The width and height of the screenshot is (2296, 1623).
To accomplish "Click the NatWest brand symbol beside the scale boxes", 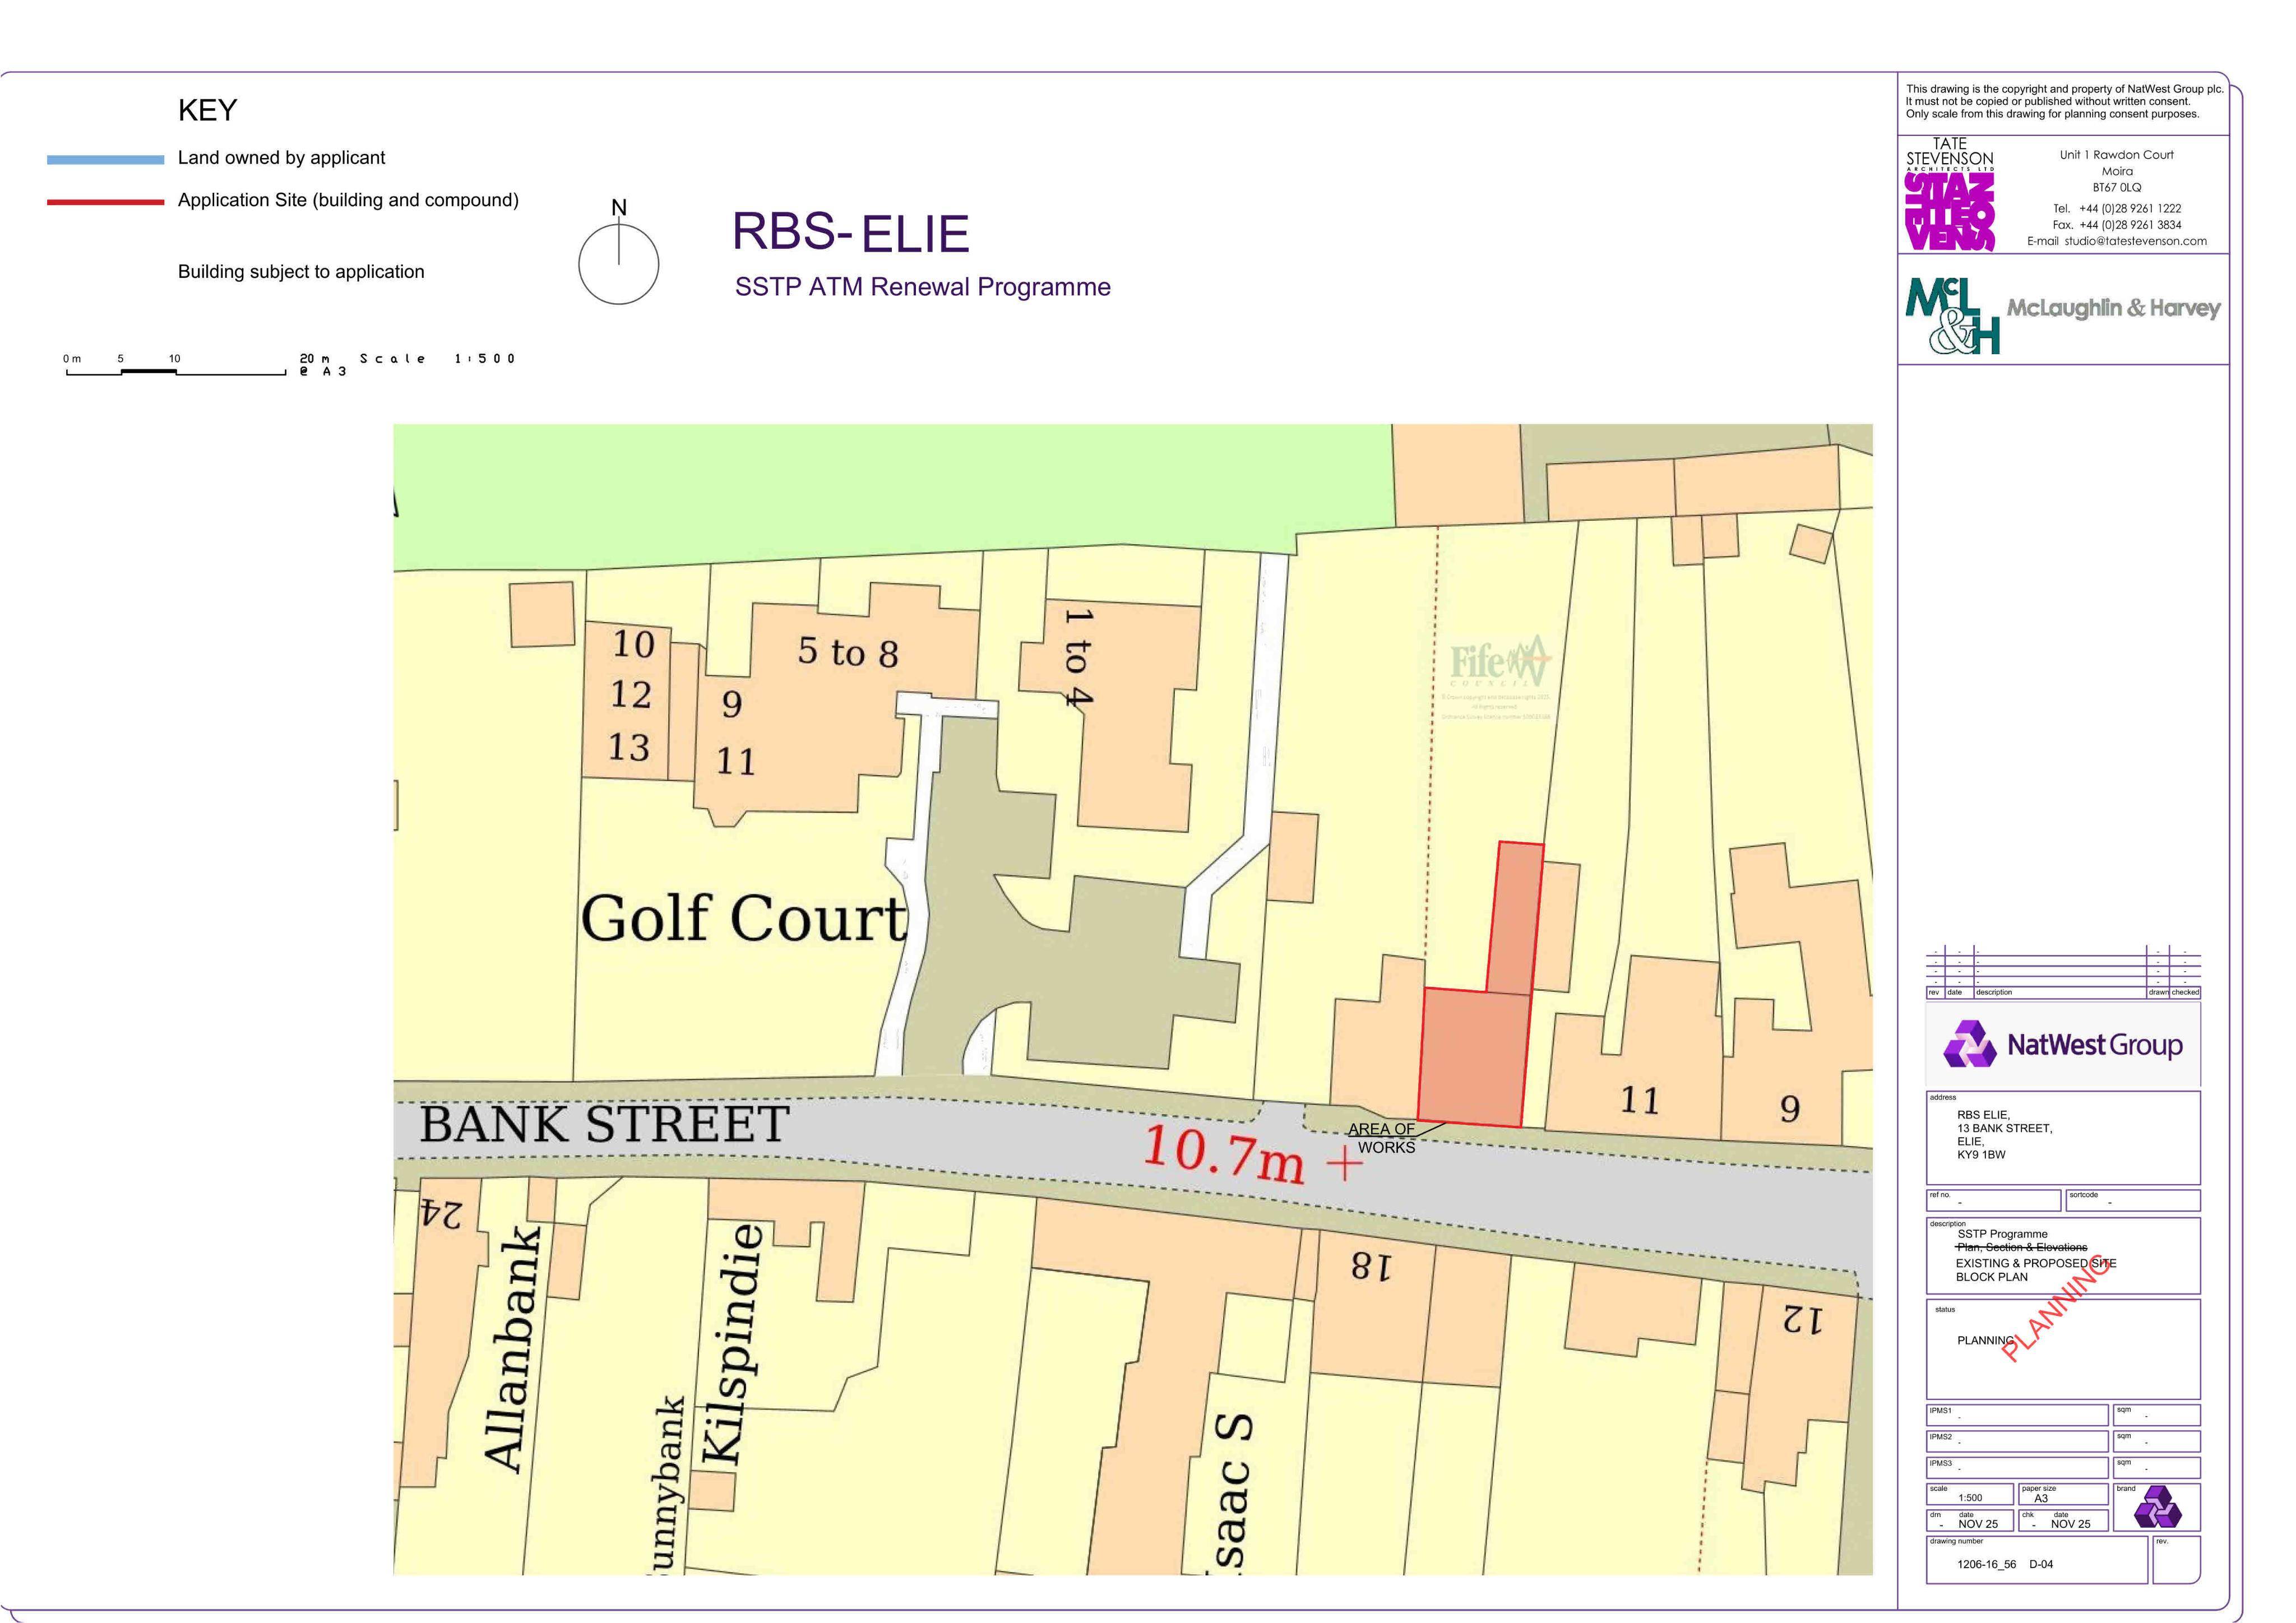I will [2158, 1507].
